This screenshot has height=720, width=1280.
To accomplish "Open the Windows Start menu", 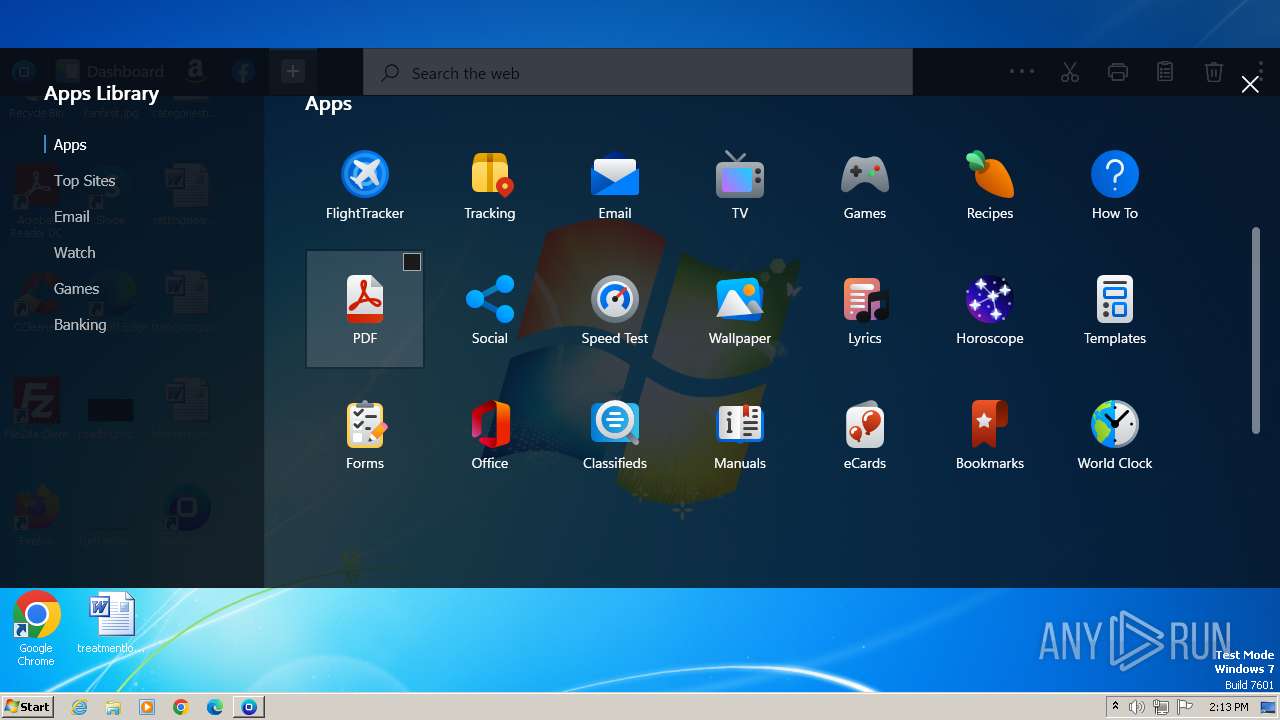I will 28,706.
